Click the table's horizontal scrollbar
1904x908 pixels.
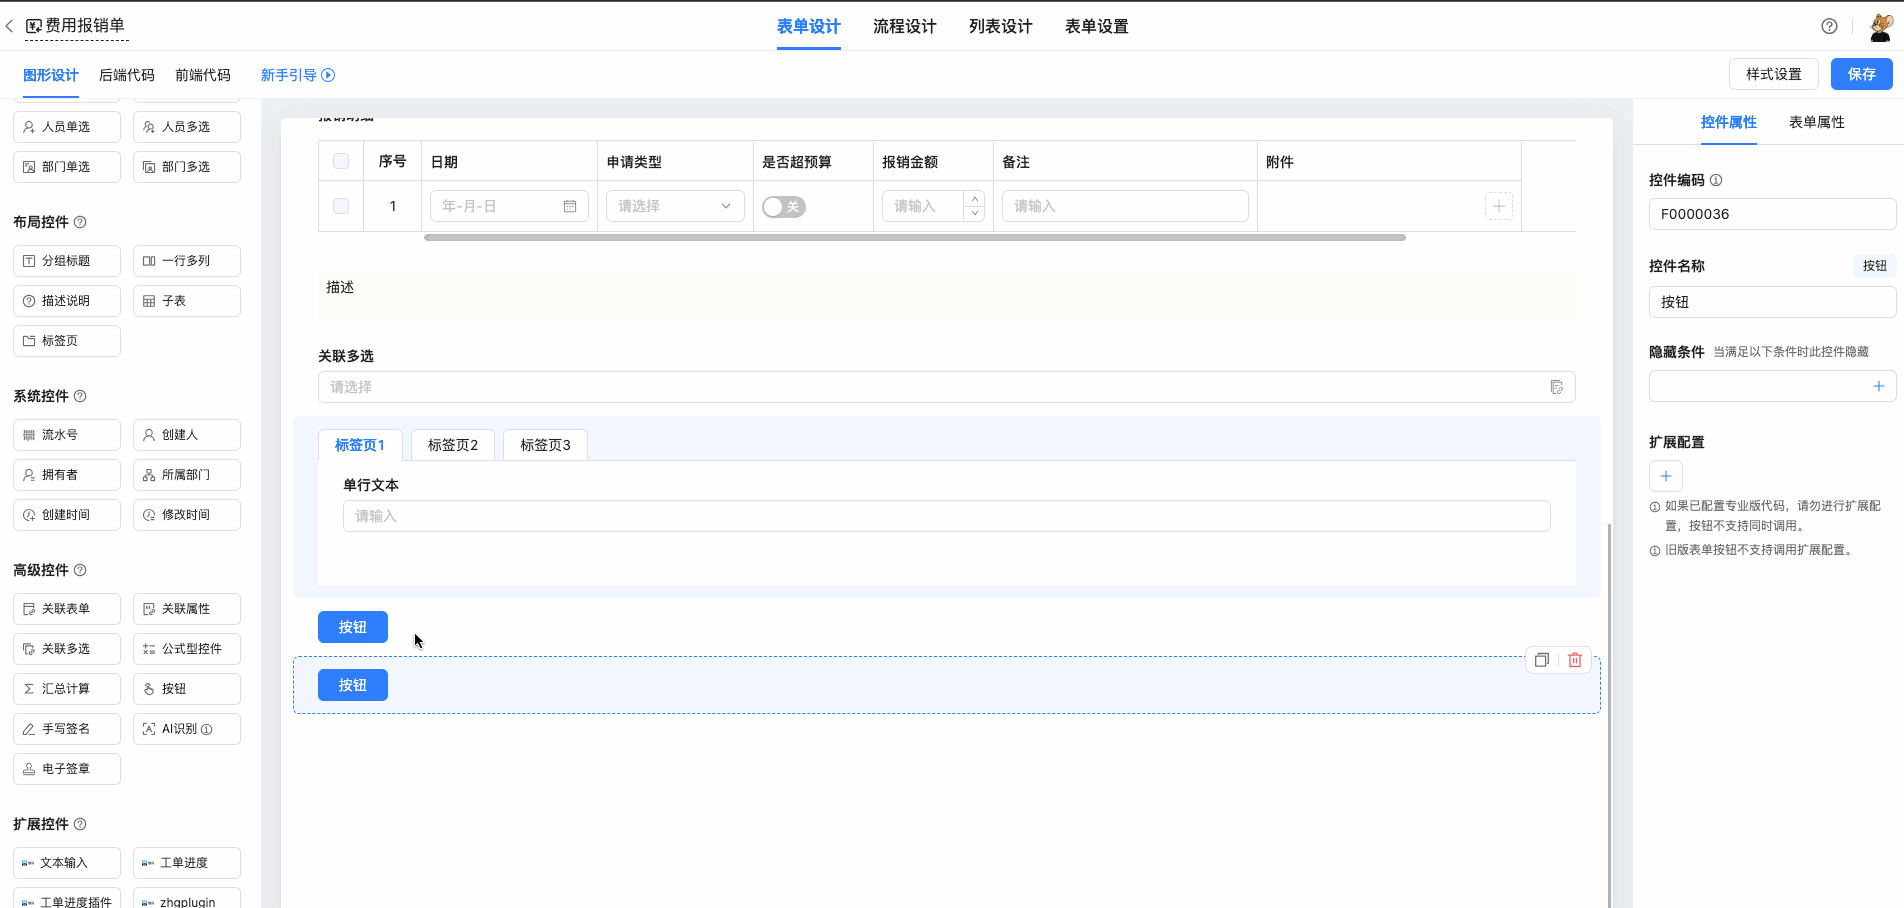[914, 238]
